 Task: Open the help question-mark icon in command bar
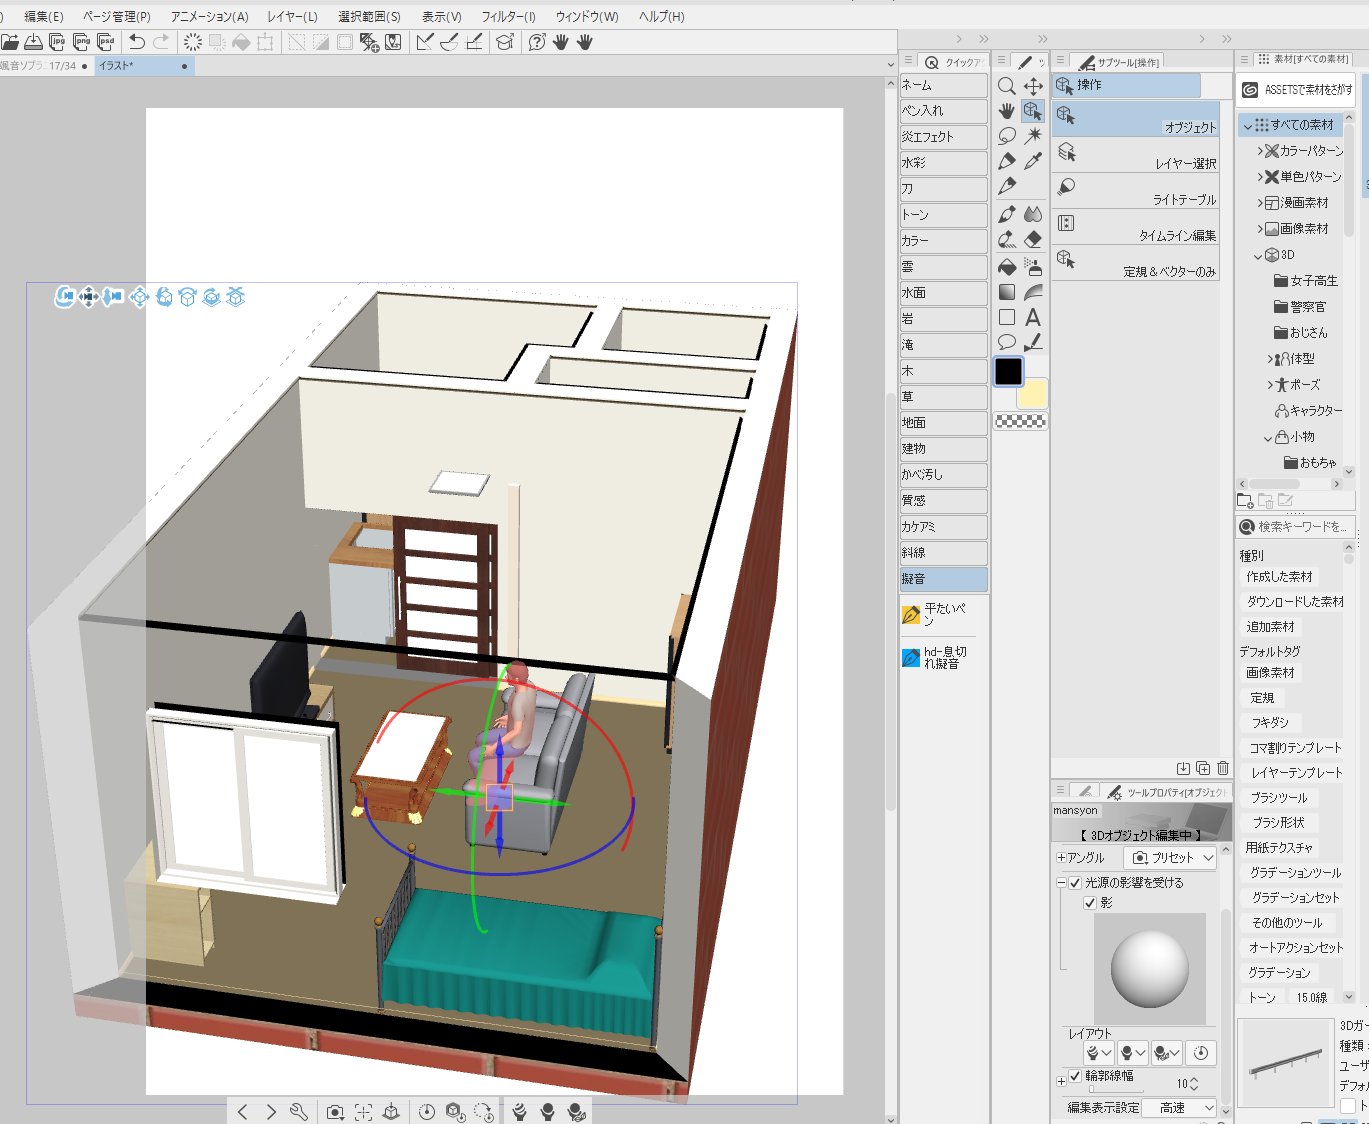point(537,42)
